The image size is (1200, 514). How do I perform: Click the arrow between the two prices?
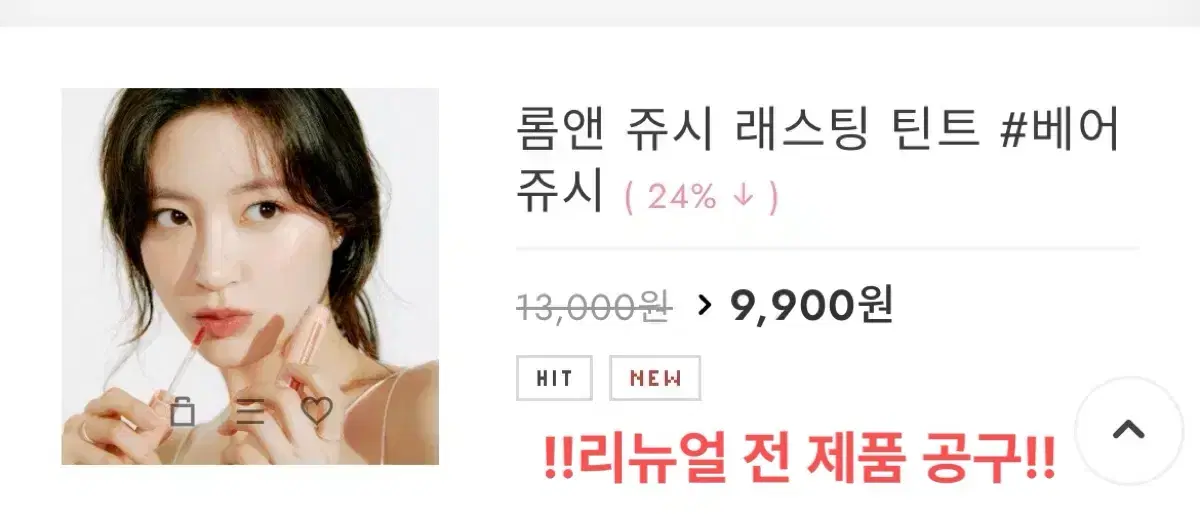coord(705,305)
